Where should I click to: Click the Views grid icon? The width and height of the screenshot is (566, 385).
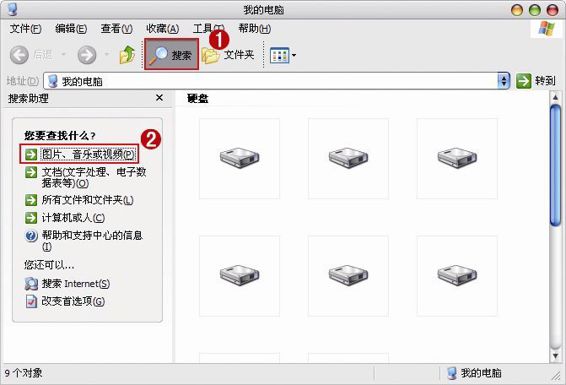(279, 55)
